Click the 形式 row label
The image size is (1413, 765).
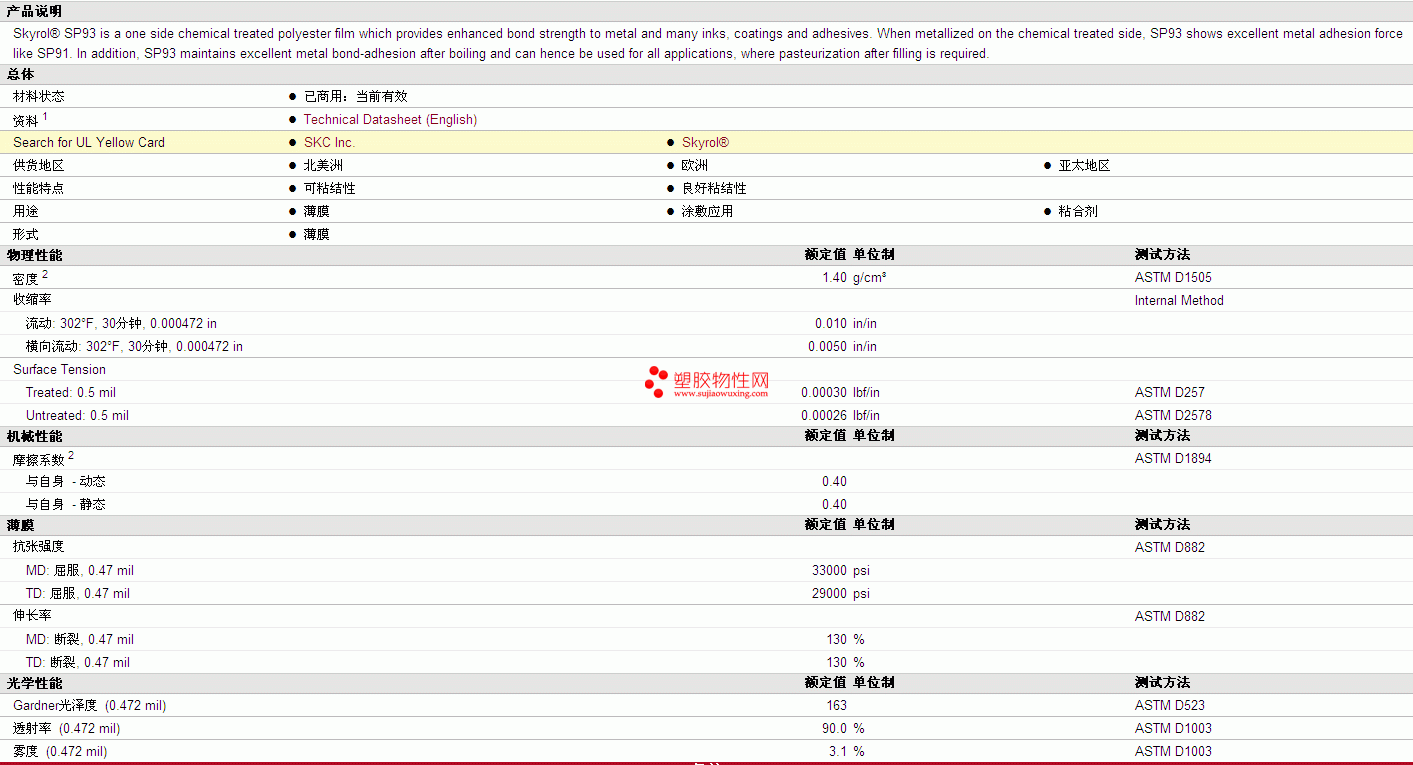(26, 234)
